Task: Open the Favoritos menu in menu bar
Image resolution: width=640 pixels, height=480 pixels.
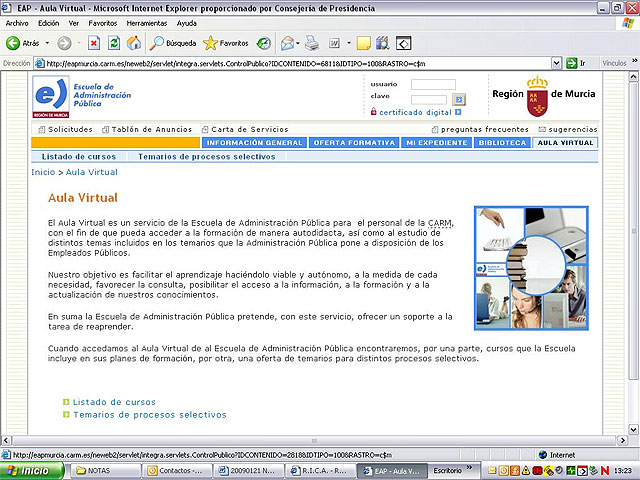Action: 103,23
